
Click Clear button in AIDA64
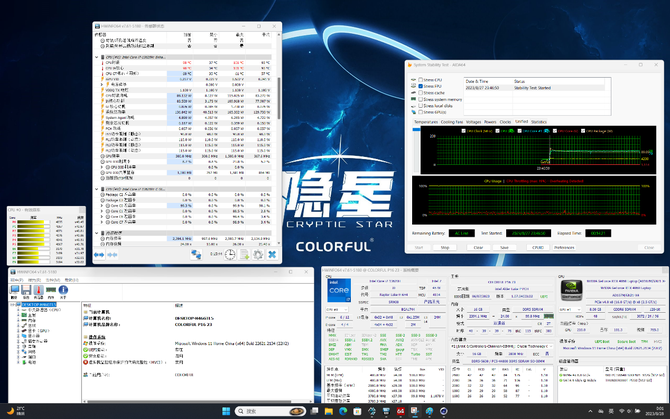coord(478,248)
